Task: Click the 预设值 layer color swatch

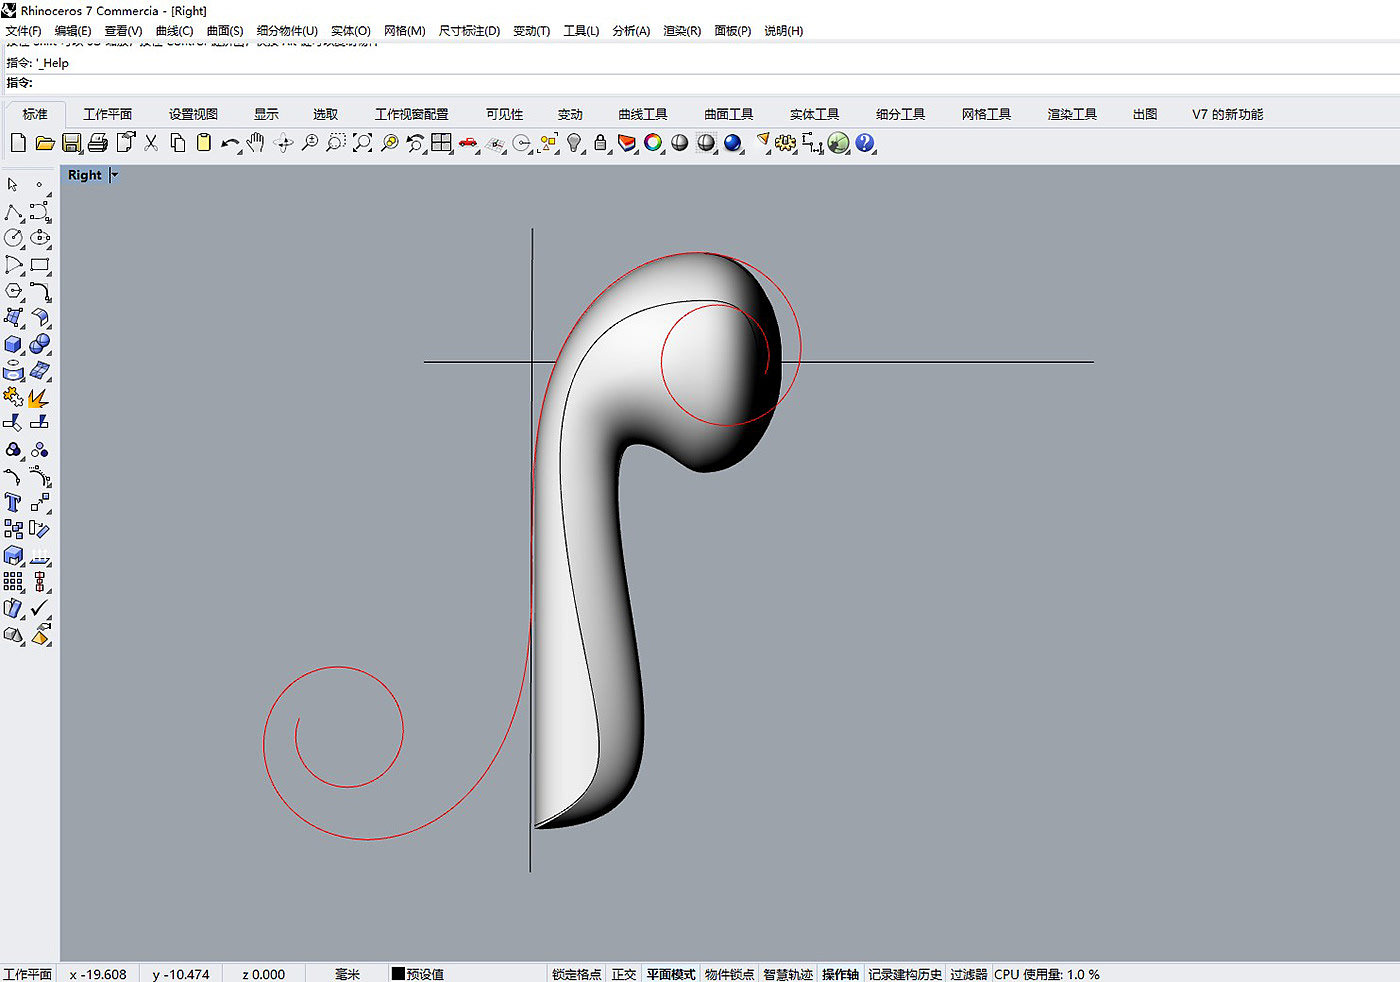Action: click(398, 974)
